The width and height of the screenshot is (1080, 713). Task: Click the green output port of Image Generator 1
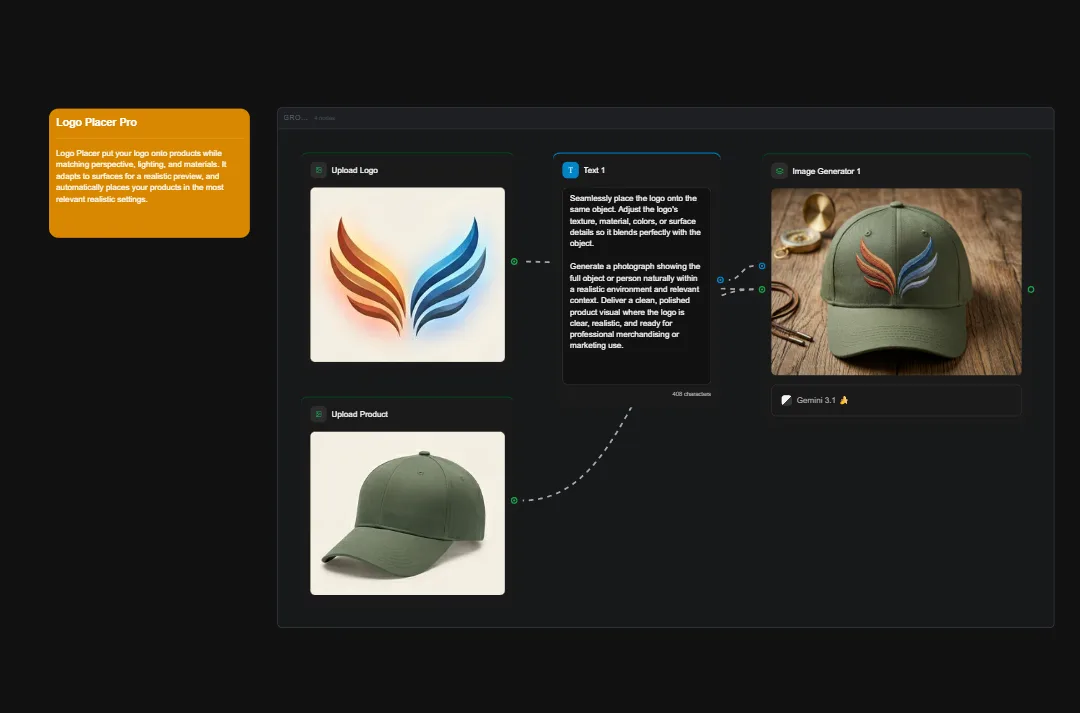(x=1030, y=290)
